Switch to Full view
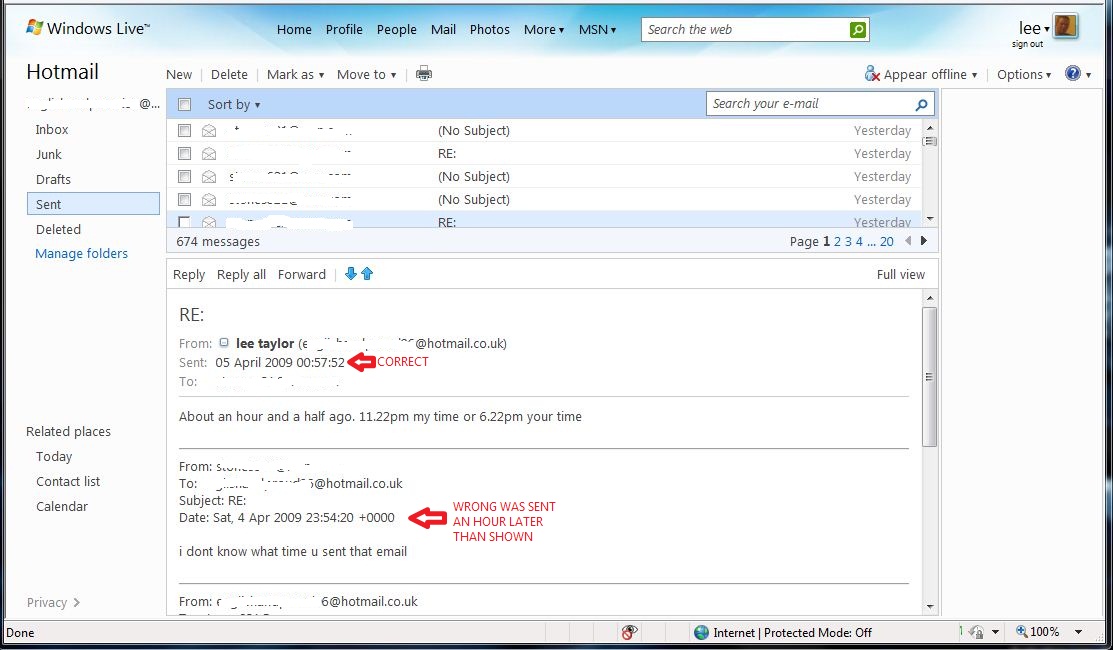 901,274
